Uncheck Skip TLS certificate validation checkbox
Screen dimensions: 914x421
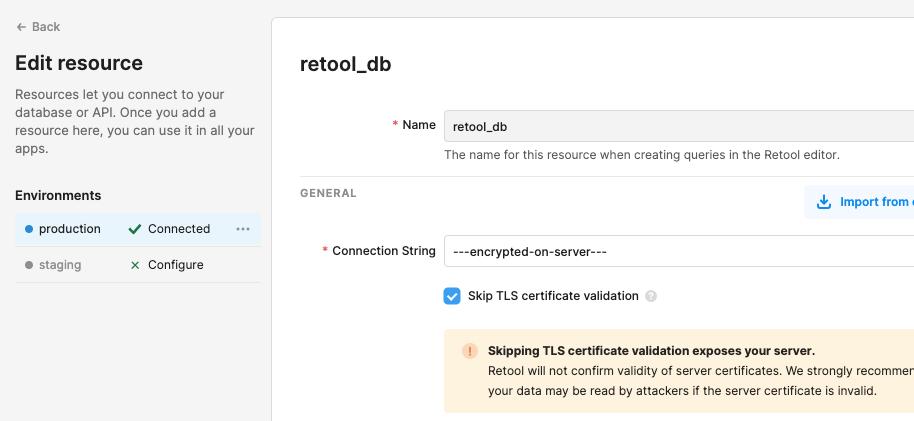click(452, 296)
